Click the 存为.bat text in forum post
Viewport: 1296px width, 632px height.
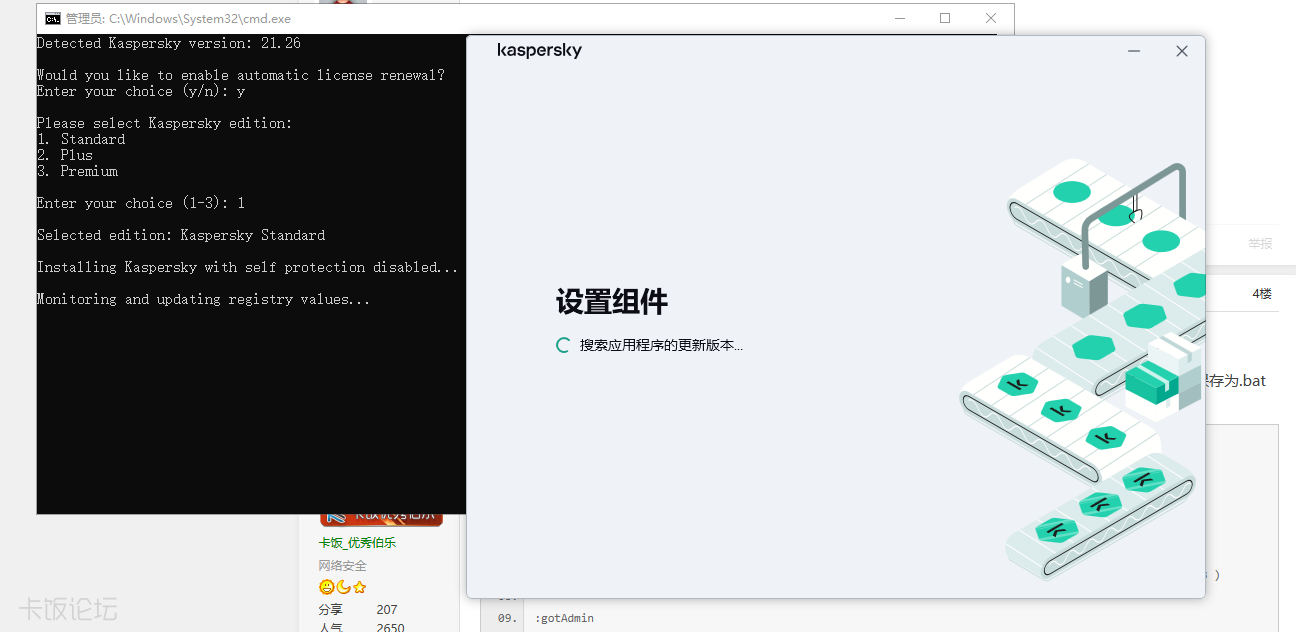(x=1236, y=381)
